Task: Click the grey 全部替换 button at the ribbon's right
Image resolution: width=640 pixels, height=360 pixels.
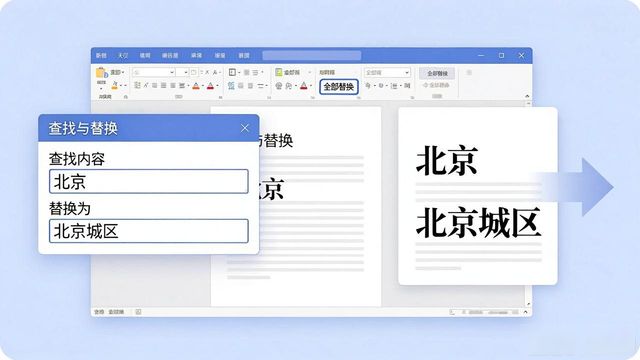Action: (437, 73)
